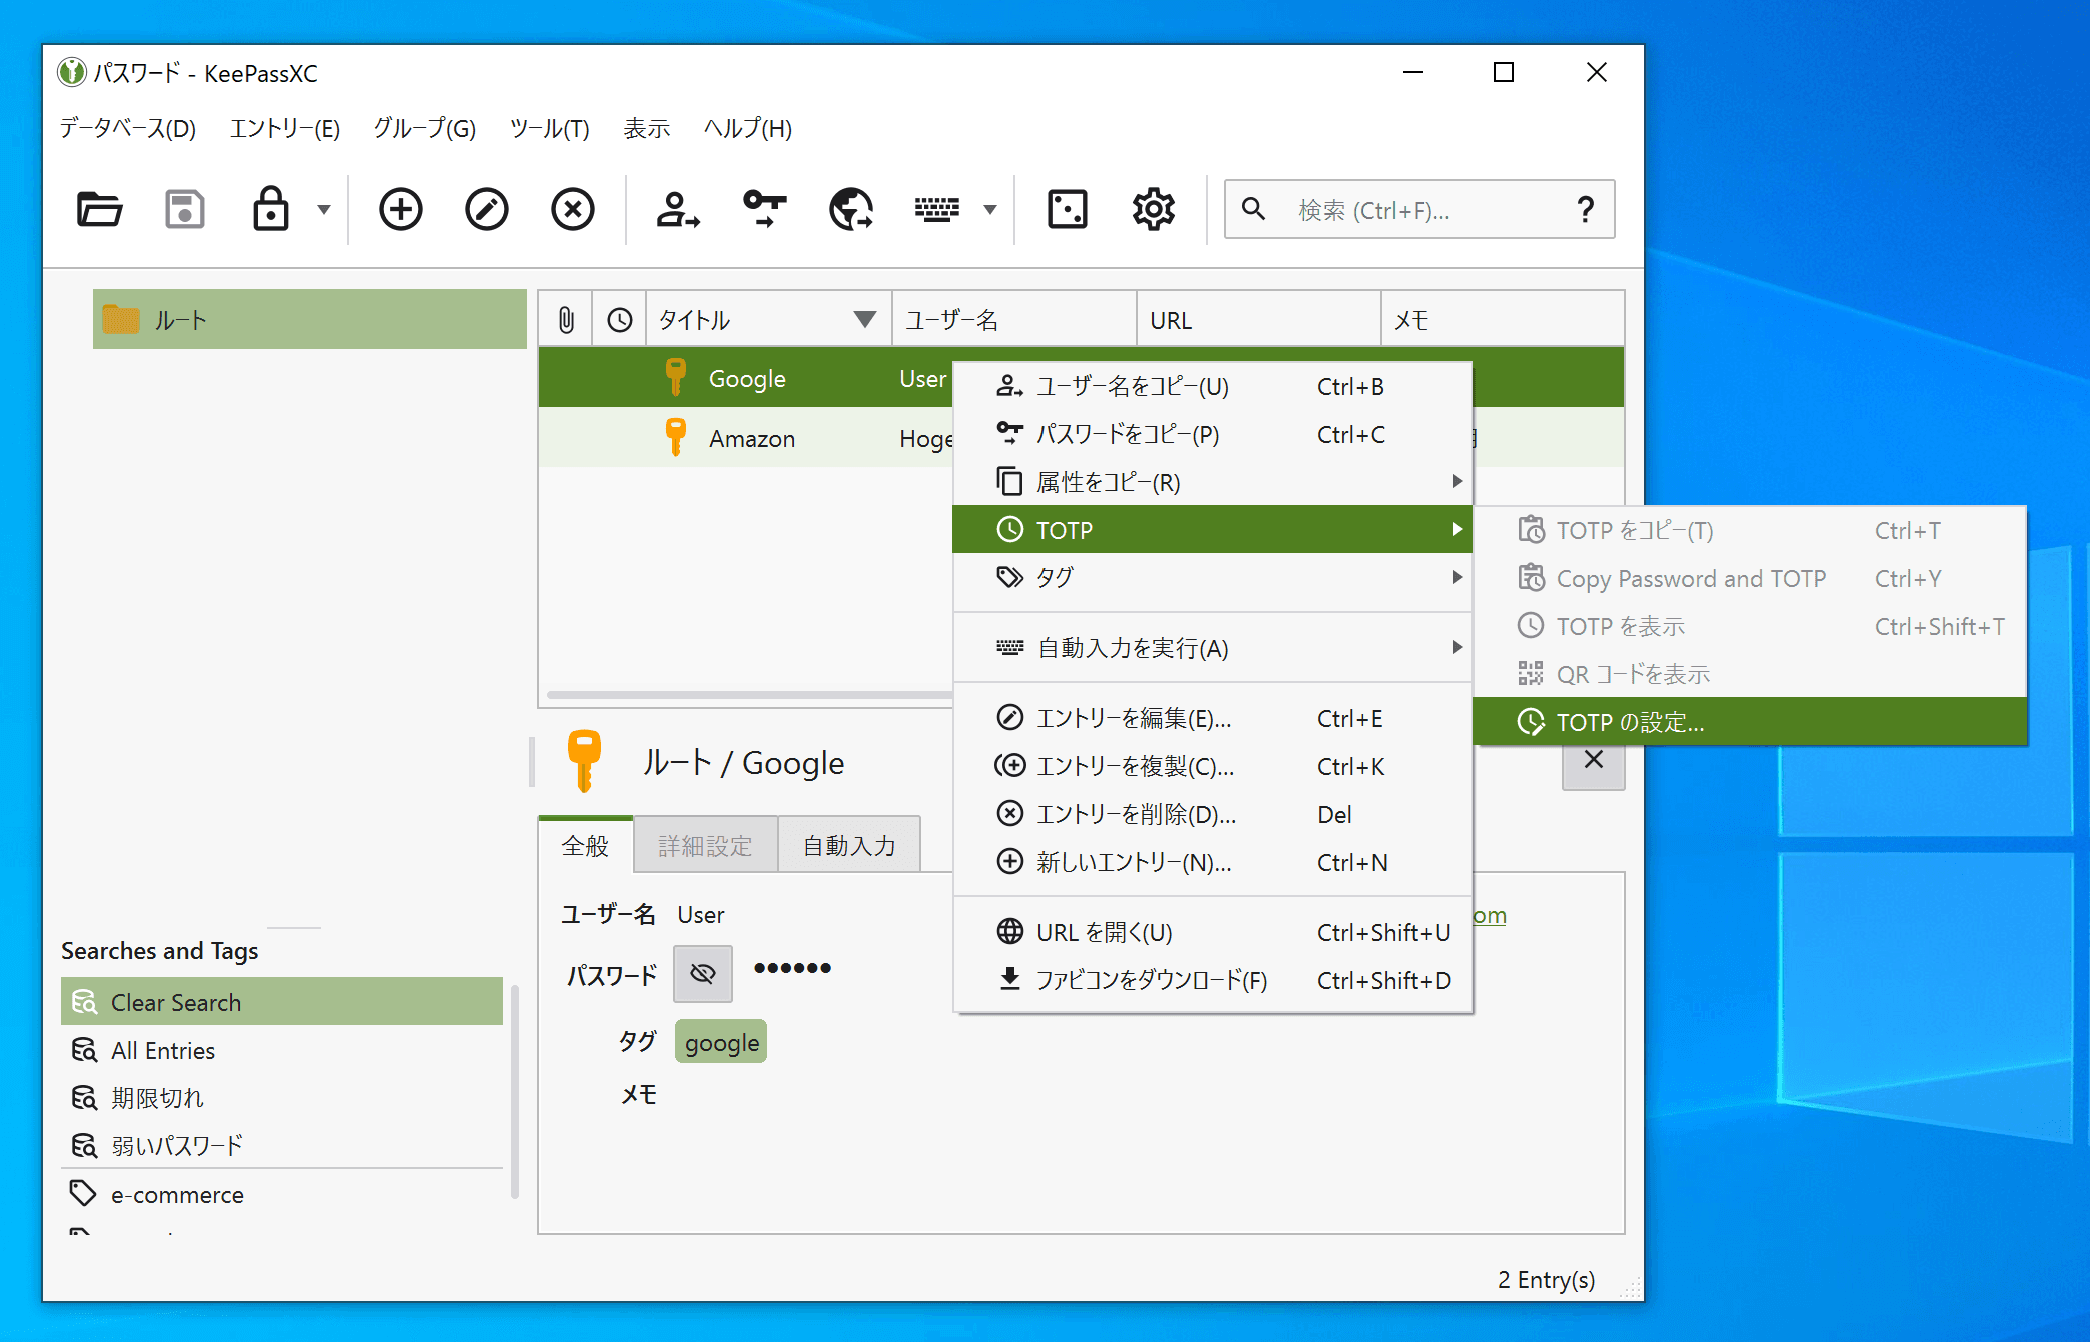Click the attachment paperclip column header
This screenshot has height=1342, width=2090.
coord(566,320)
